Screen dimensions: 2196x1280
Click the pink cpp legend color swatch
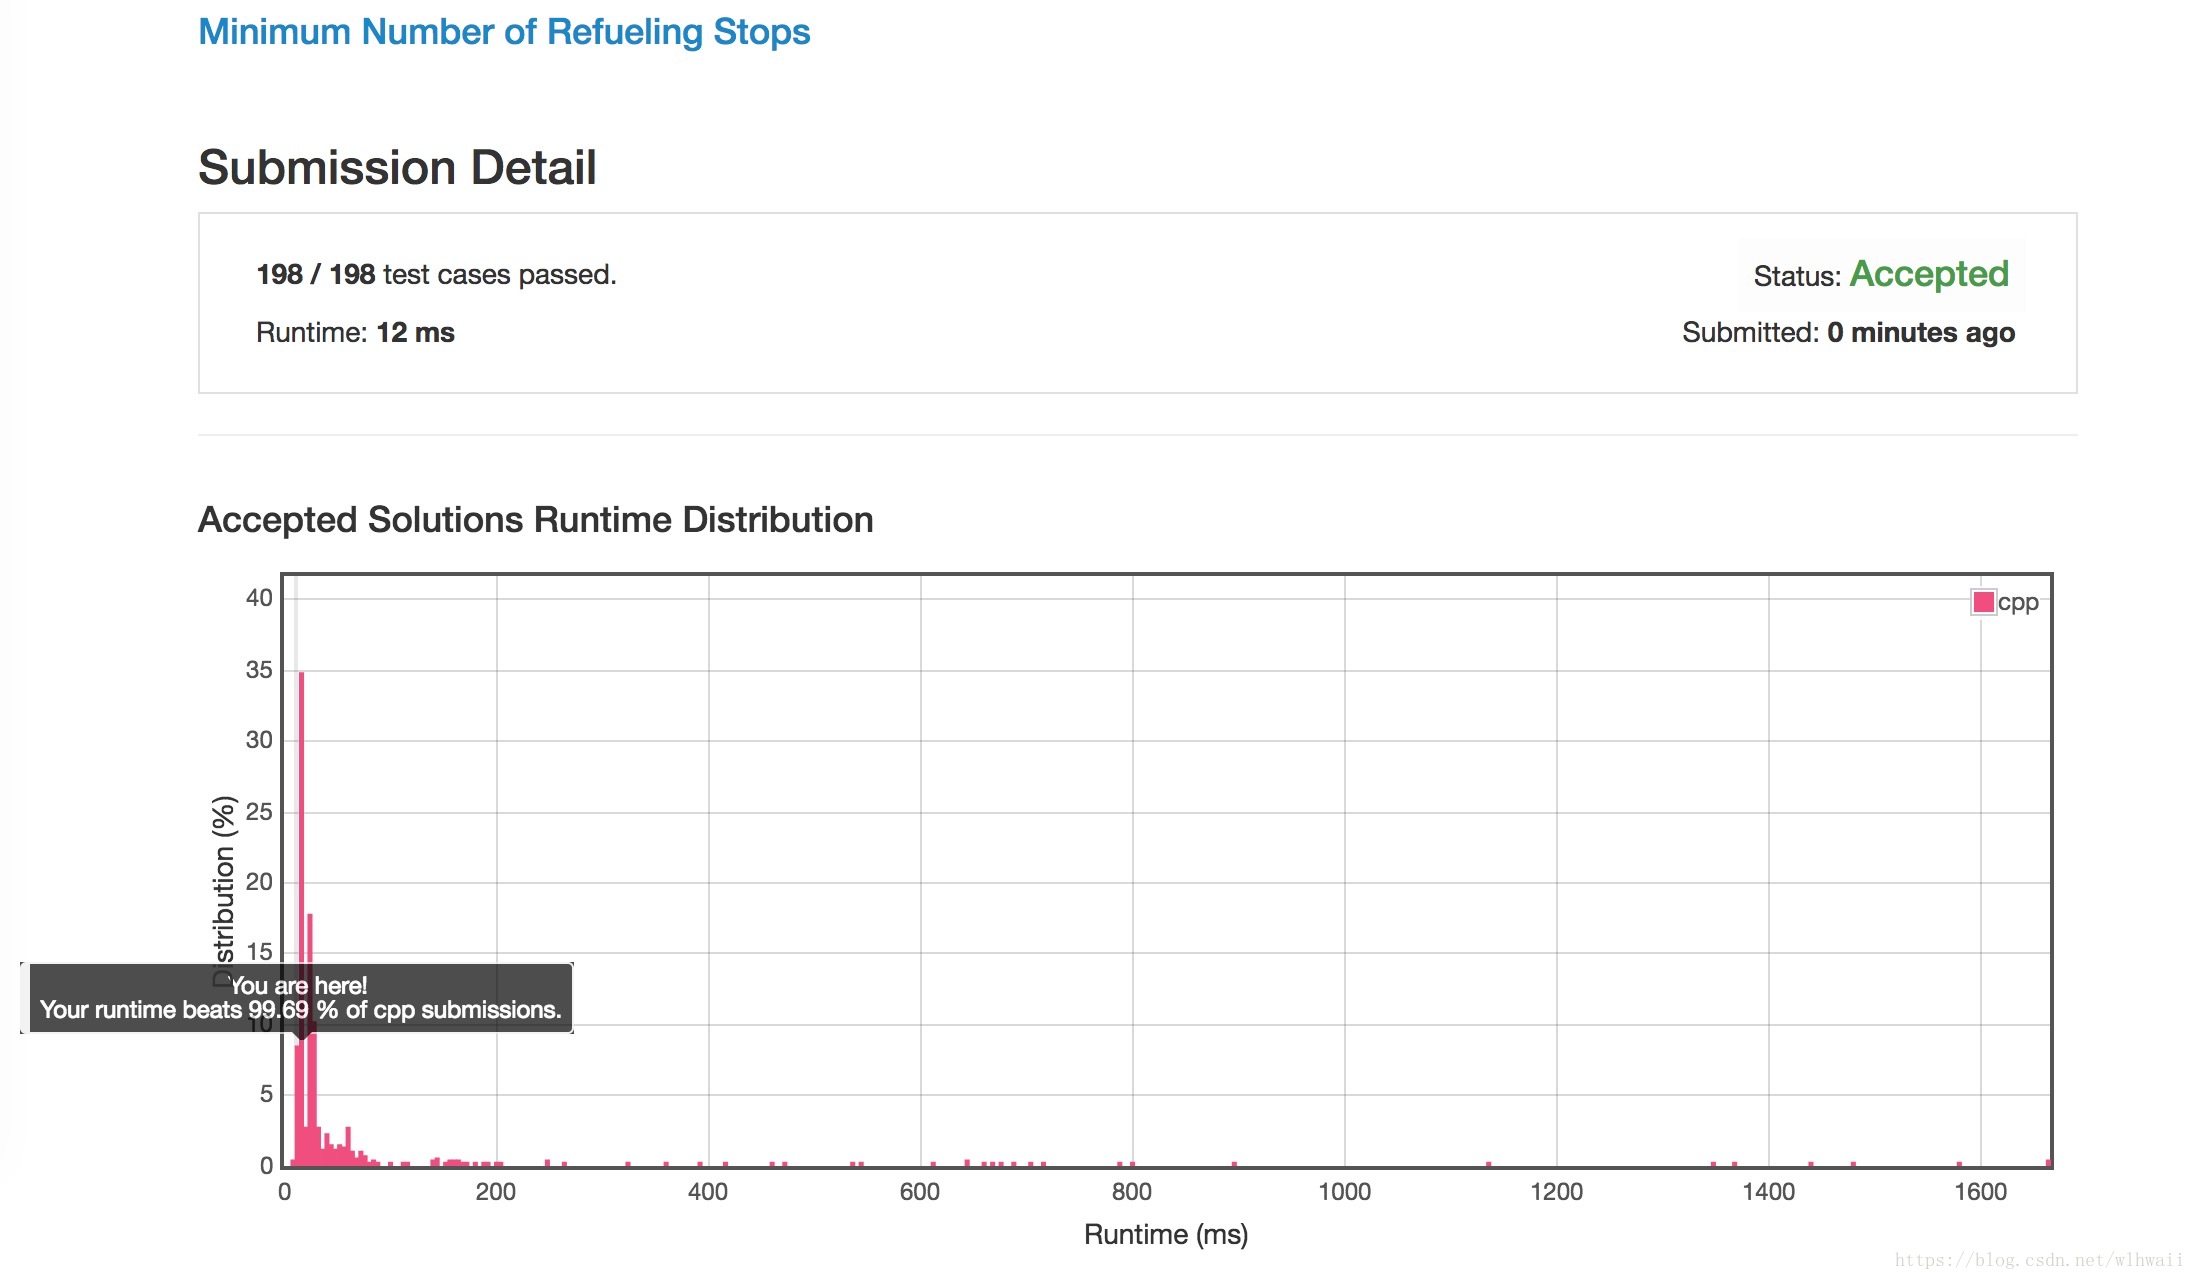coord(1984,602)
